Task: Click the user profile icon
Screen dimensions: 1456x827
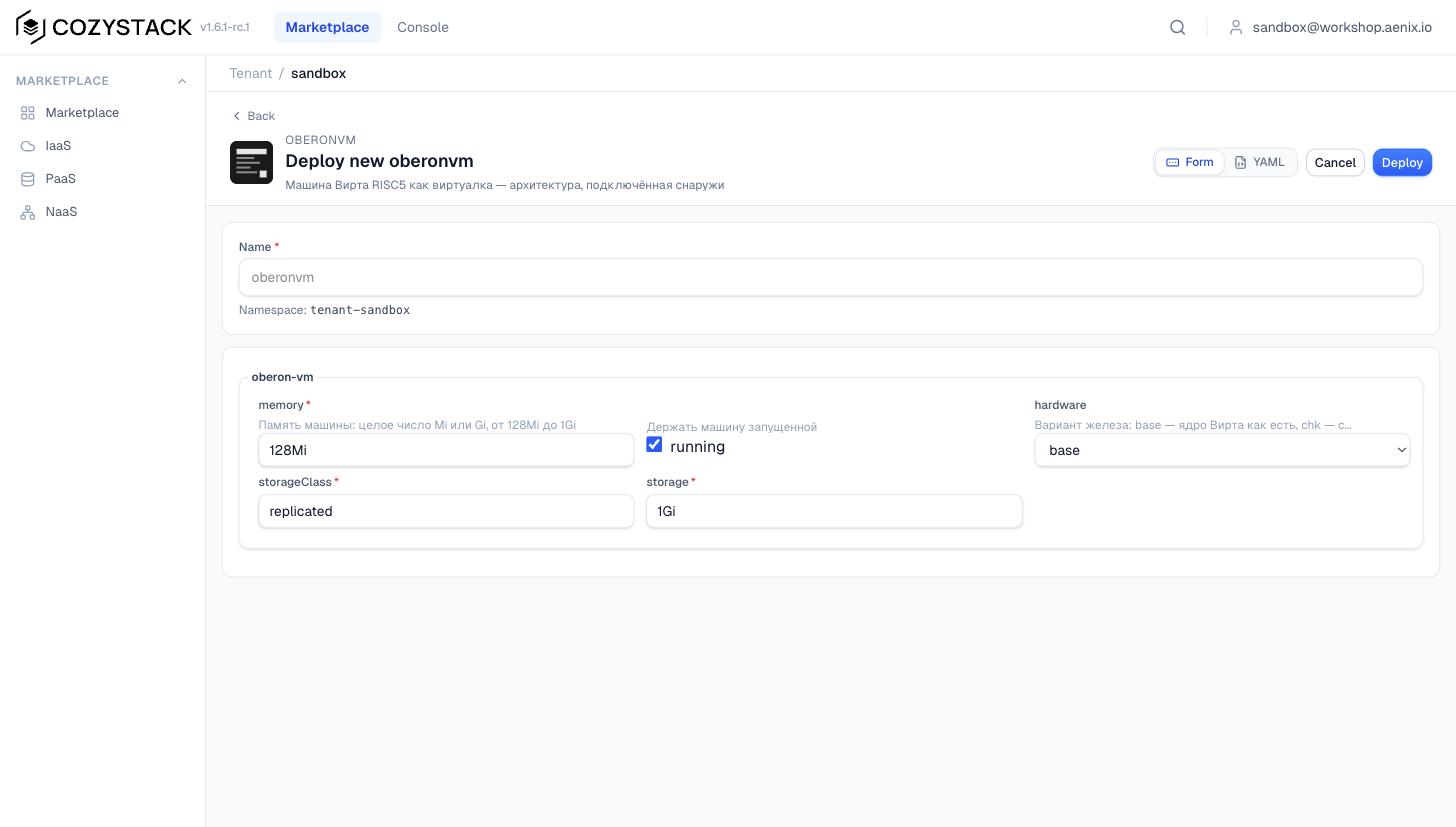Action: click(x=1236, y=27)
